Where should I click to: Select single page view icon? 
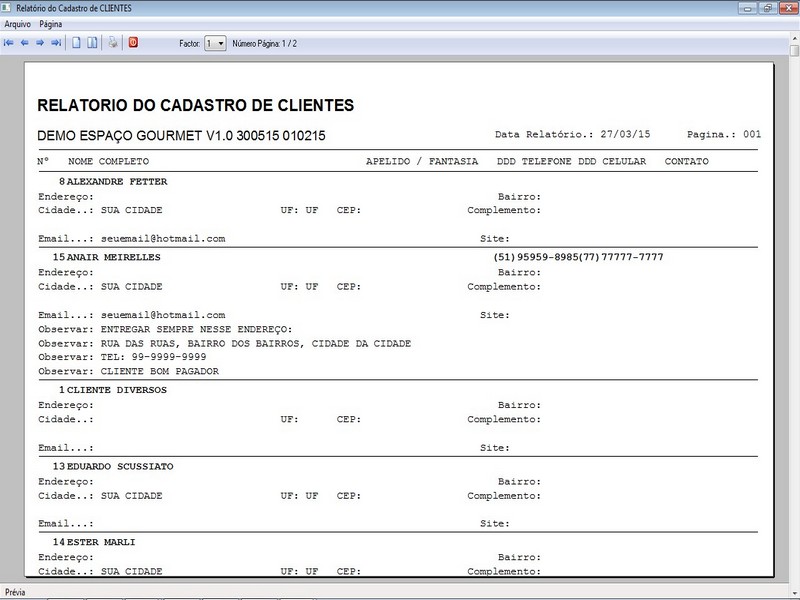click(76, 43)
